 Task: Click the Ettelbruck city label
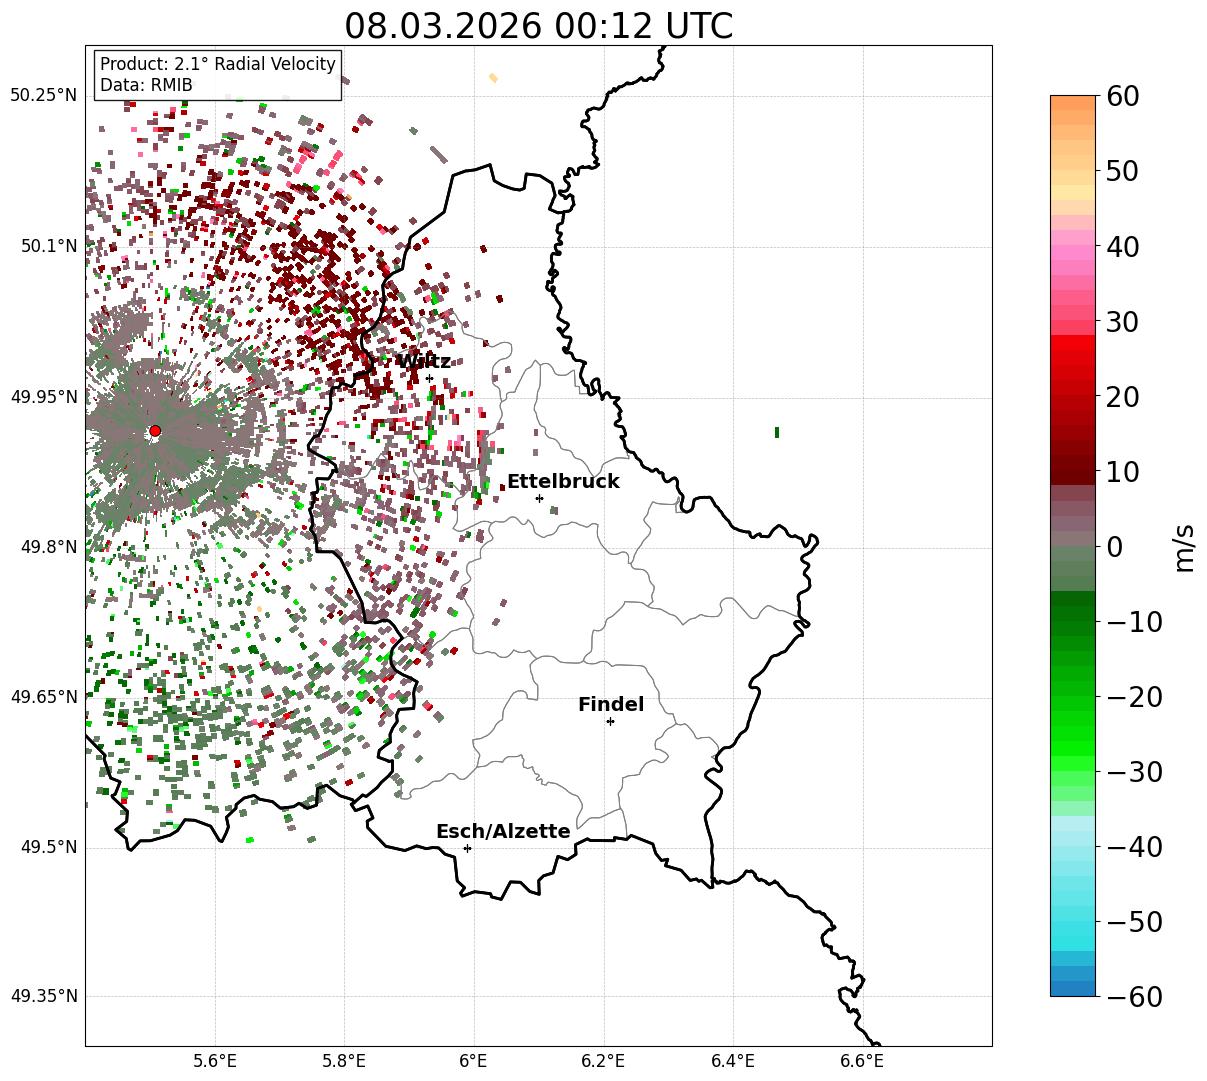pyautogui.click(x=563, y=482)
